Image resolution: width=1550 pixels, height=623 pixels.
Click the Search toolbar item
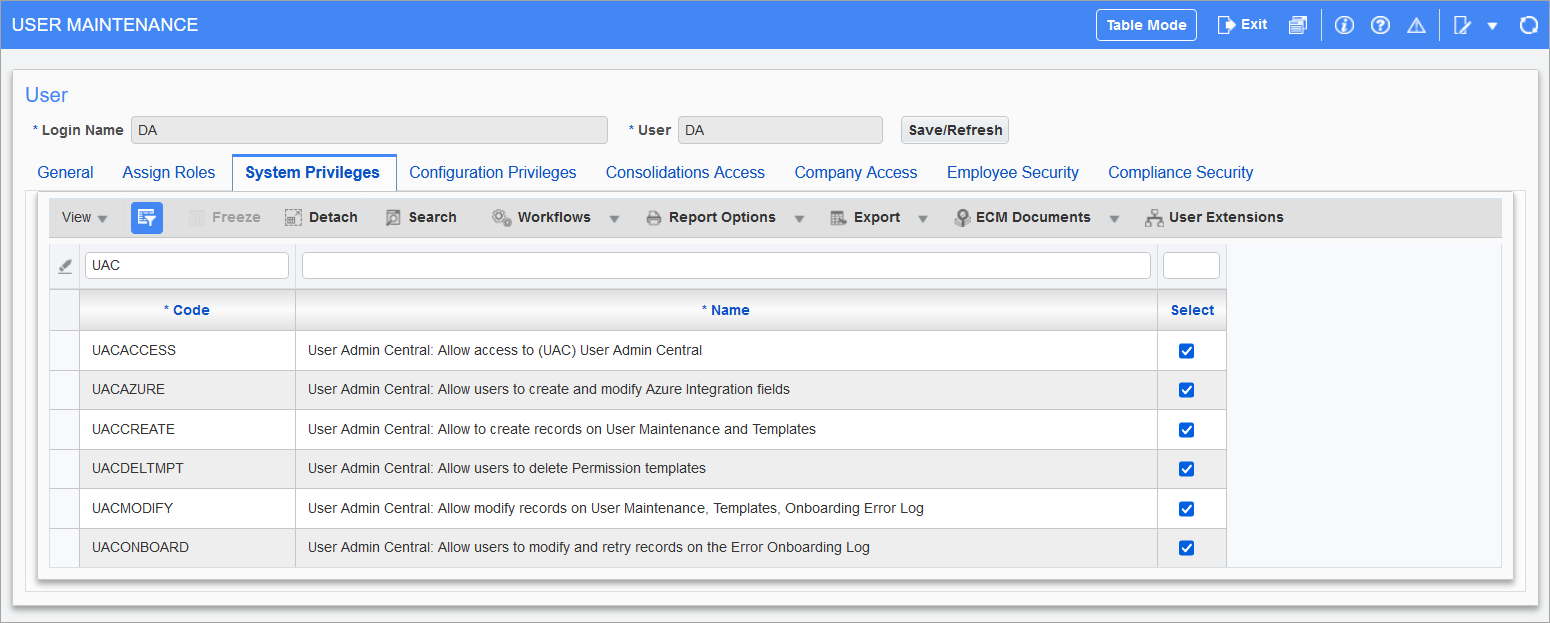point(421,217)
